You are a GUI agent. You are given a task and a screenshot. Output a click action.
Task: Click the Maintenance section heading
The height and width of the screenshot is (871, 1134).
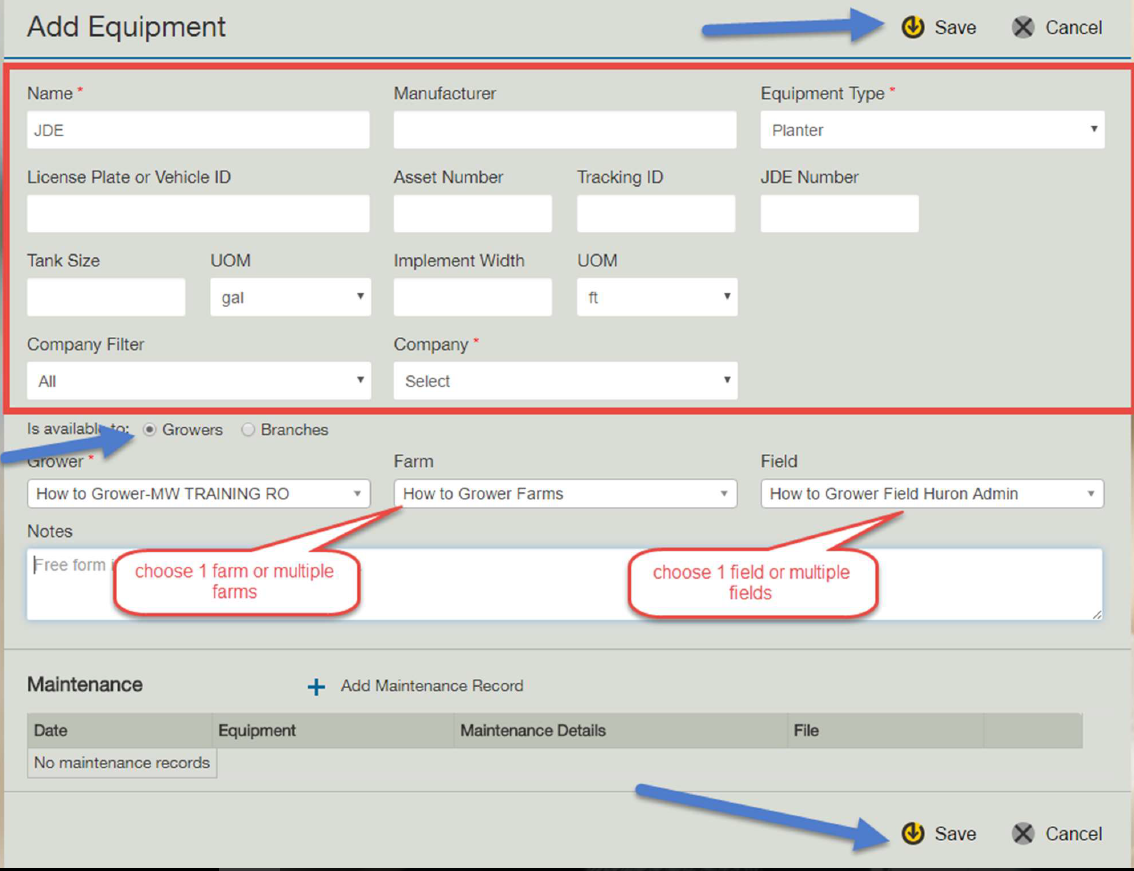[x=85, y=684]
